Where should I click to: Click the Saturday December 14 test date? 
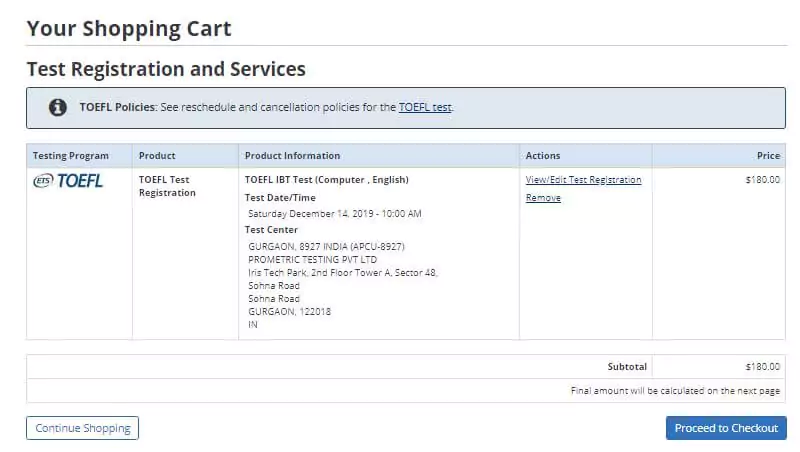click(334, 214)
